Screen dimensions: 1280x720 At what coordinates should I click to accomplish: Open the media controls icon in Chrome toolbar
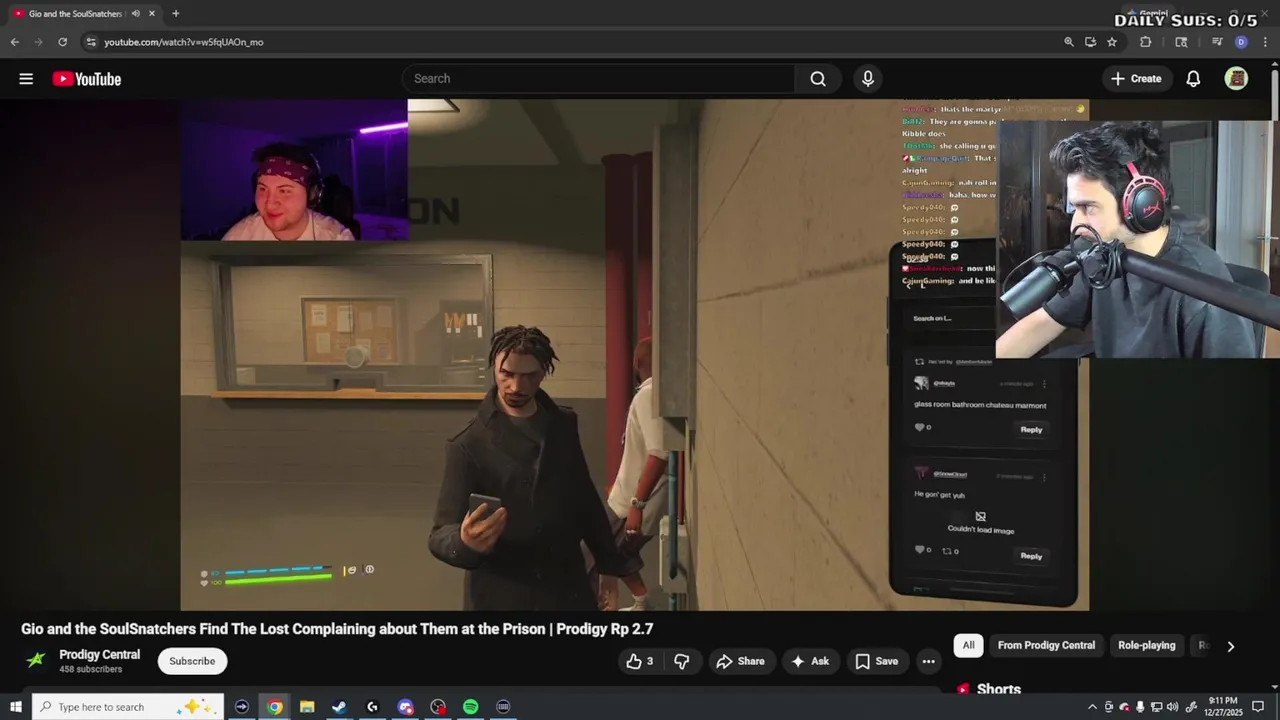(x=1217, y=42)
